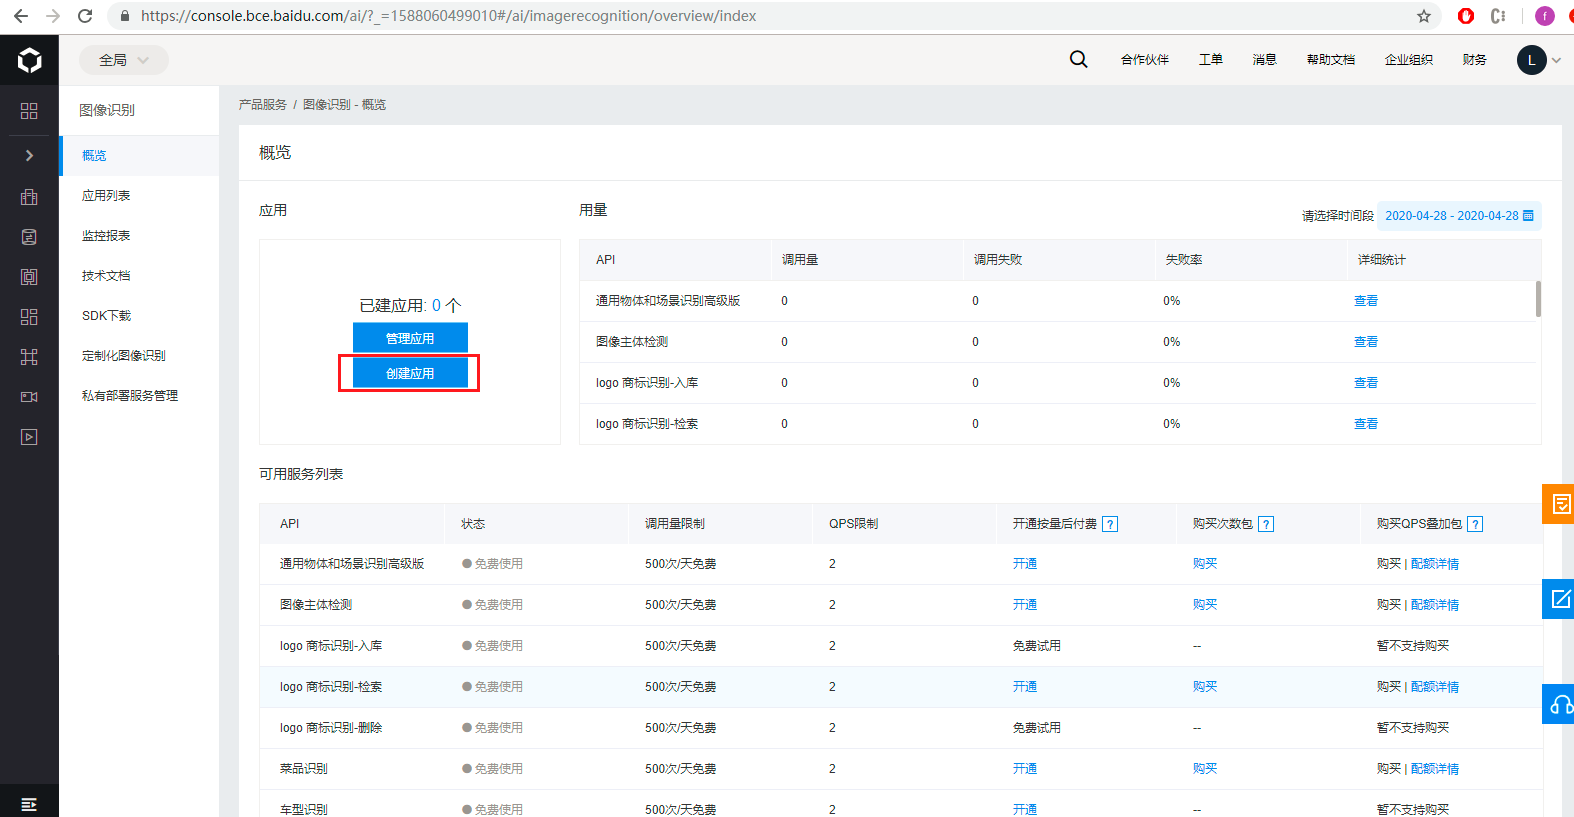This screenshot has width=1574, height=817.
Task: Click 查看 for logo 商标识别-检索 usage
Action: pyautogui.click(x=1365, y=424)
